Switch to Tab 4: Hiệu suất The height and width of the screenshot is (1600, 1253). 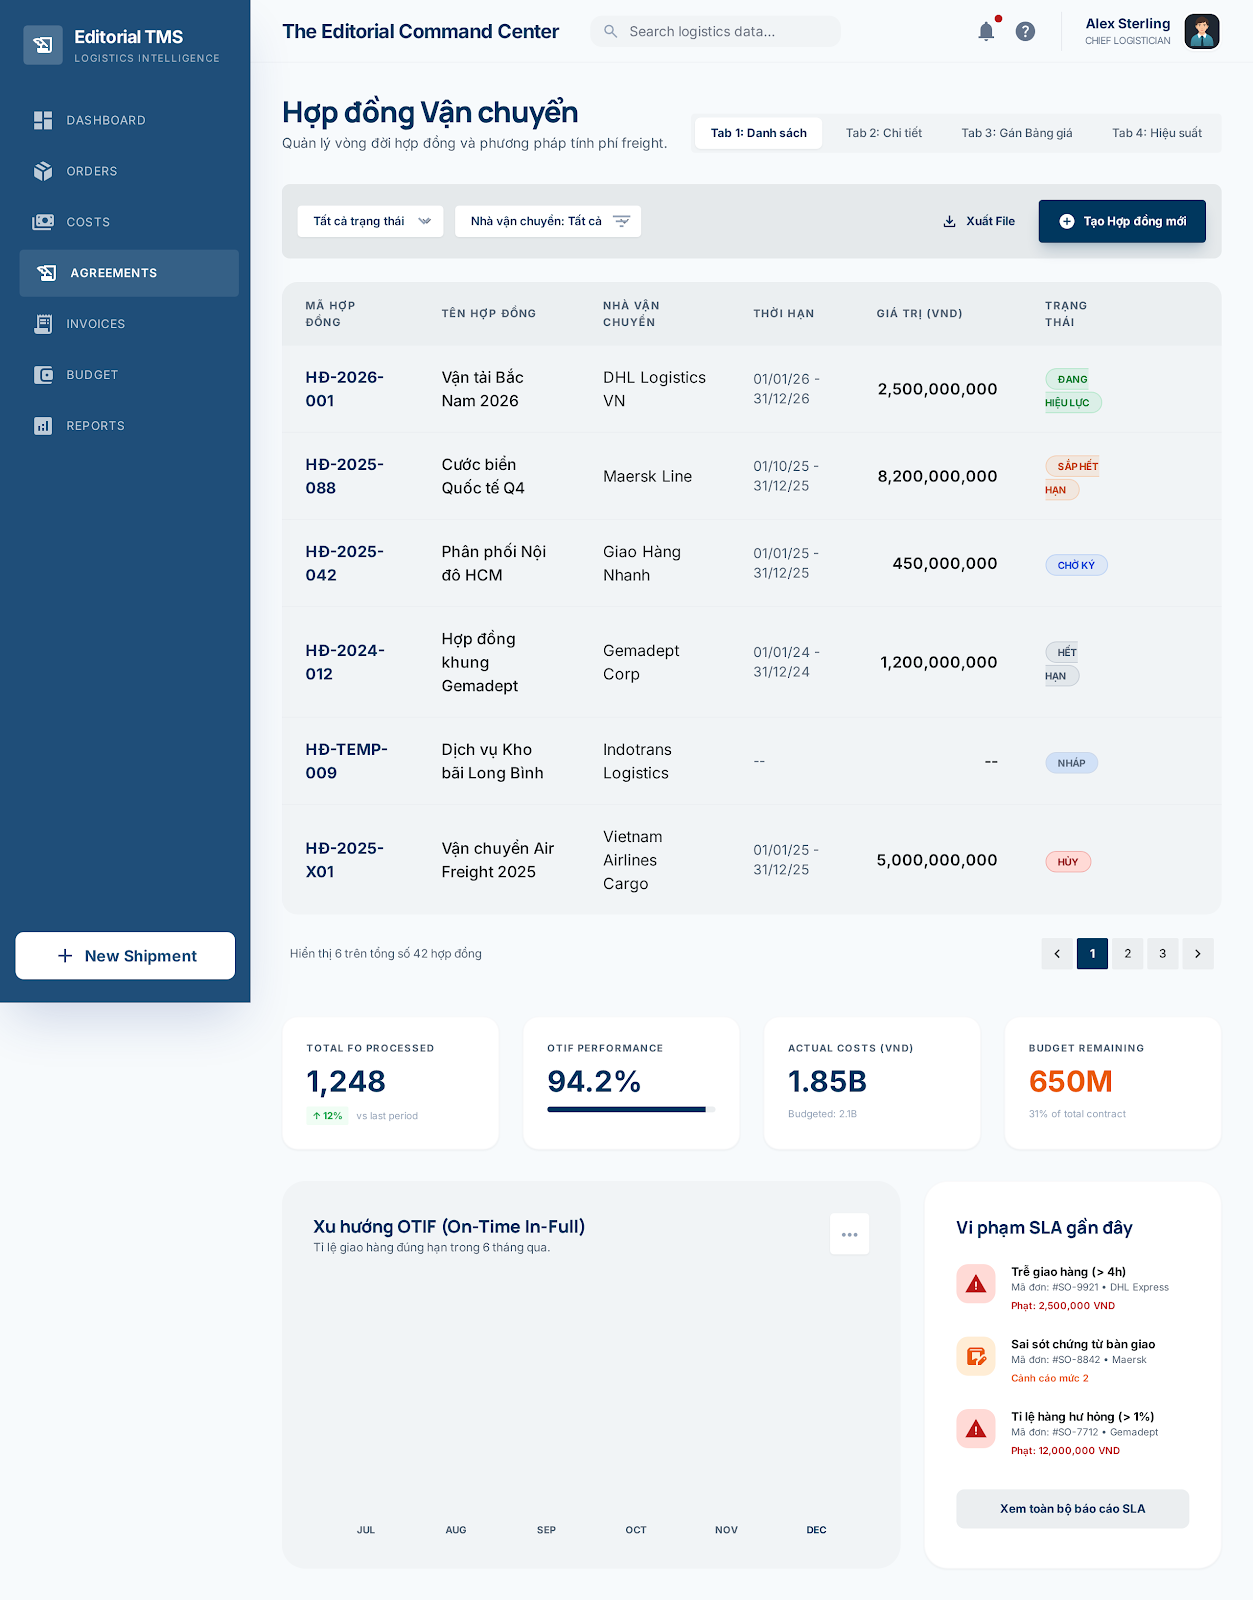click(1157, 133)
